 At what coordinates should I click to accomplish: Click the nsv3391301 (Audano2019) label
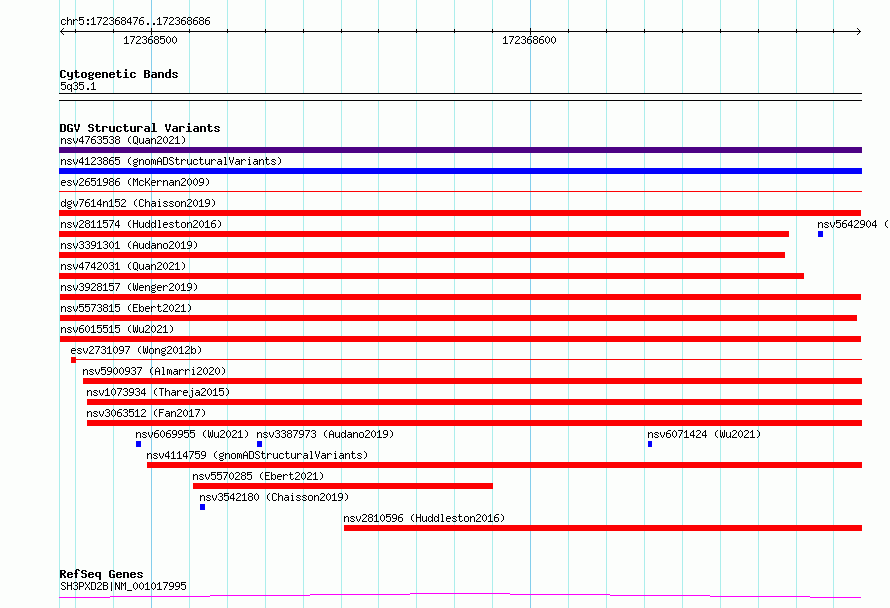[x=129, y=245]
